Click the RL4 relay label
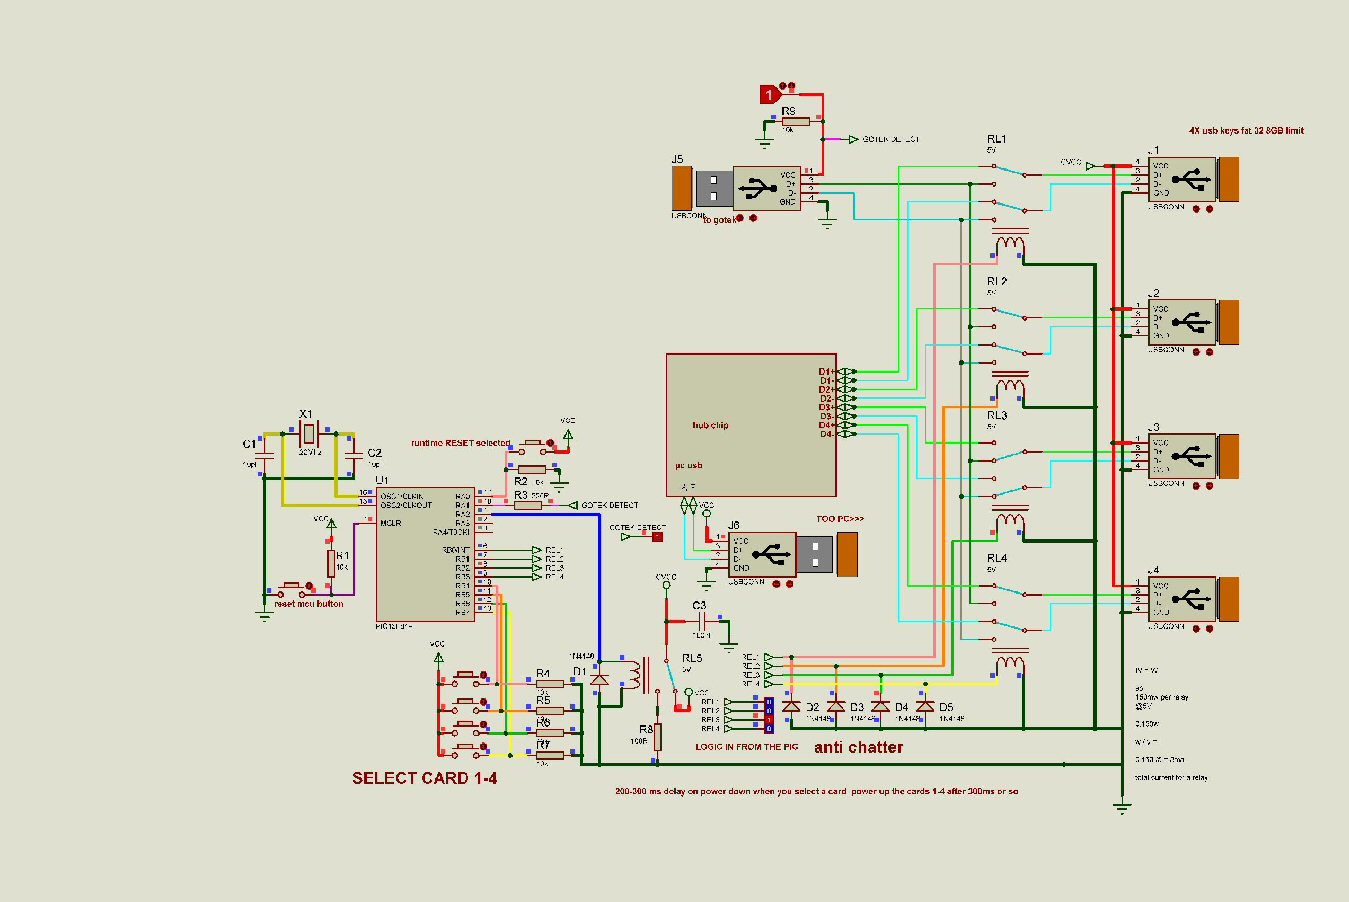 click(x=997, y=558)
